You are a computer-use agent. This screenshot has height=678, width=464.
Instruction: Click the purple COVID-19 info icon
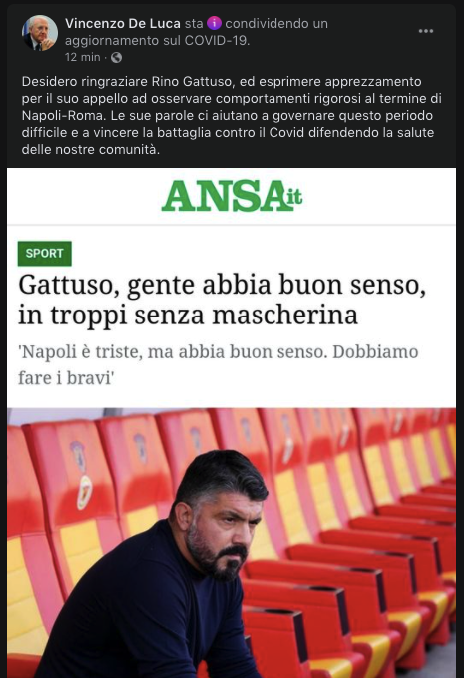pos(214,23)
